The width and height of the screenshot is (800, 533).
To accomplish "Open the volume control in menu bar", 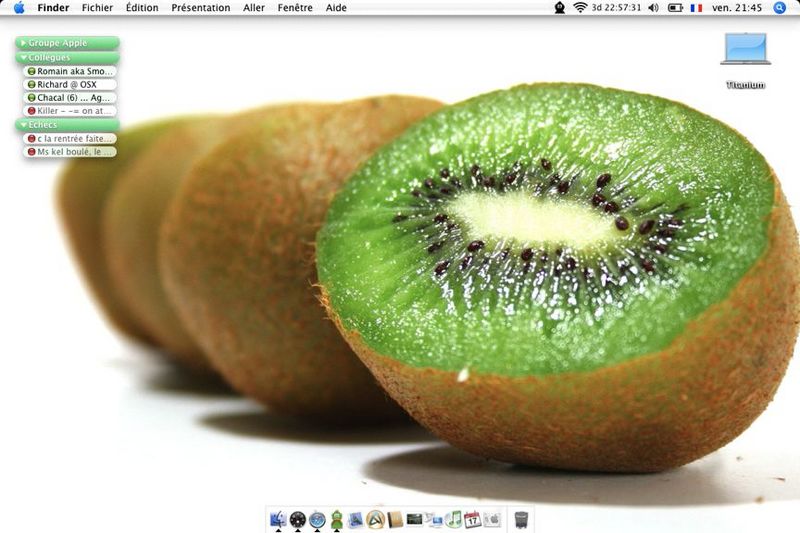I will coord(654,8).
